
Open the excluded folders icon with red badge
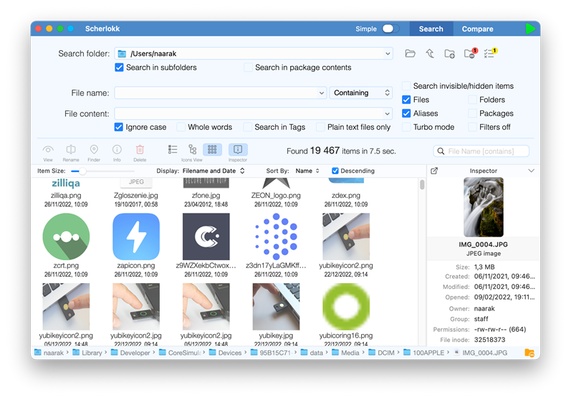470,54
